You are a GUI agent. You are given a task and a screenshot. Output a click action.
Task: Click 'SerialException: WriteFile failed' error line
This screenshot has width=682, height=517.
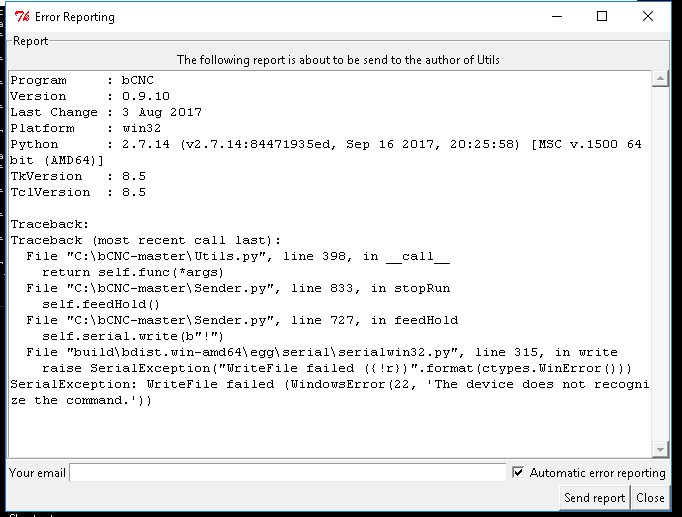click(x=329, y=393)
